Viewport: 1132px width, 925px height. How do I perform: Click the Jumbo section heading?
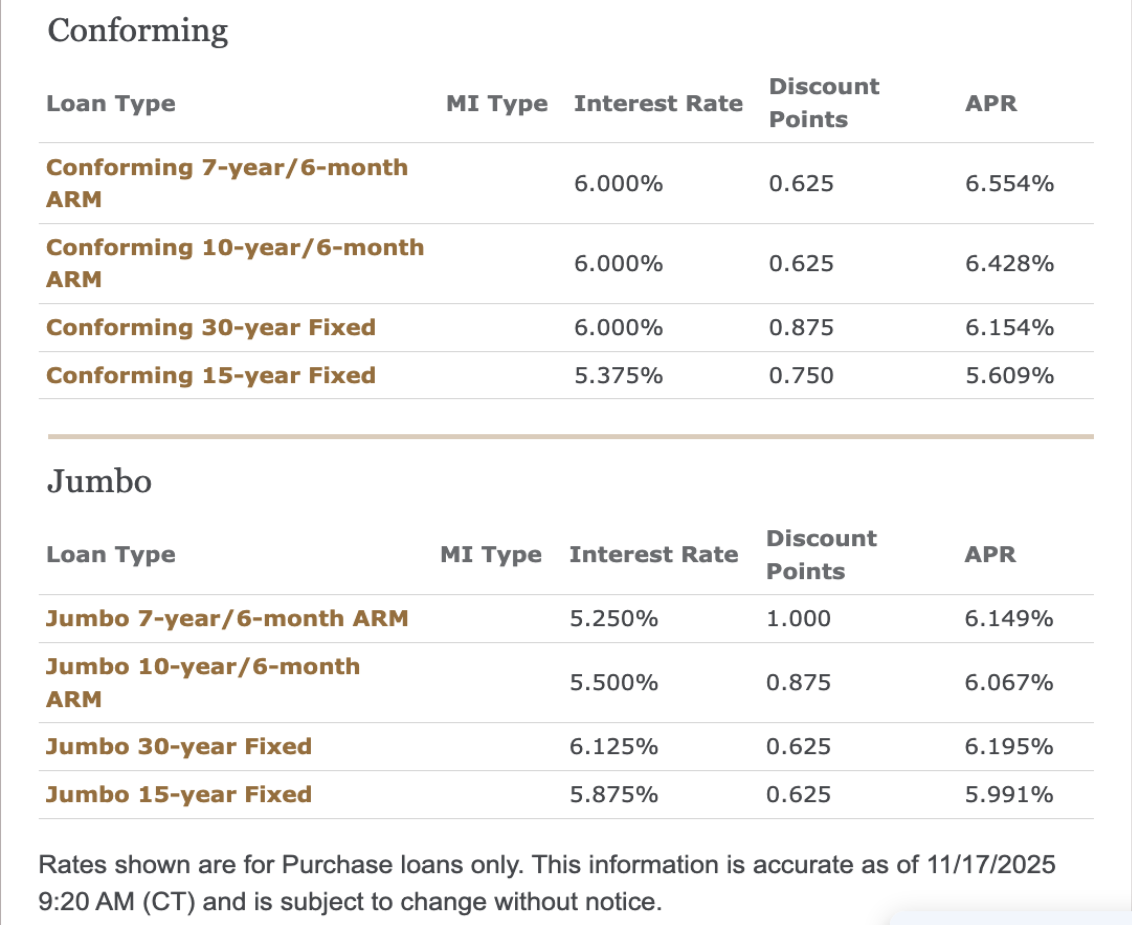(x=99, y=482)
